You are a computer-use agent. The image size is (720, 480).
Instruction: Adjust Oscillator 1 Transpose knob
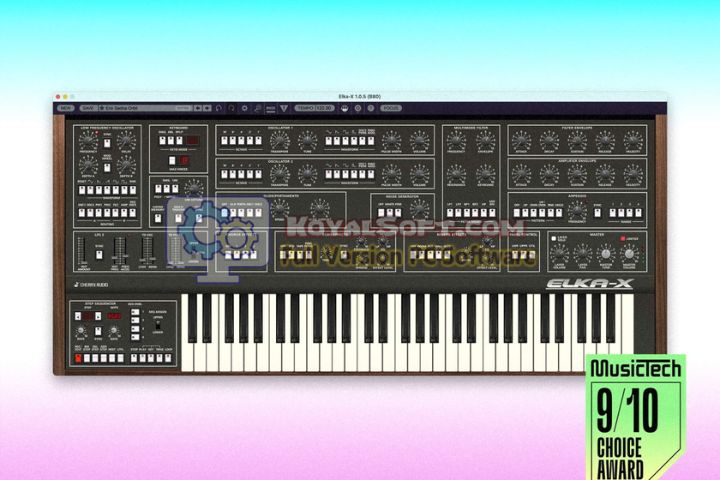(279, 140)
